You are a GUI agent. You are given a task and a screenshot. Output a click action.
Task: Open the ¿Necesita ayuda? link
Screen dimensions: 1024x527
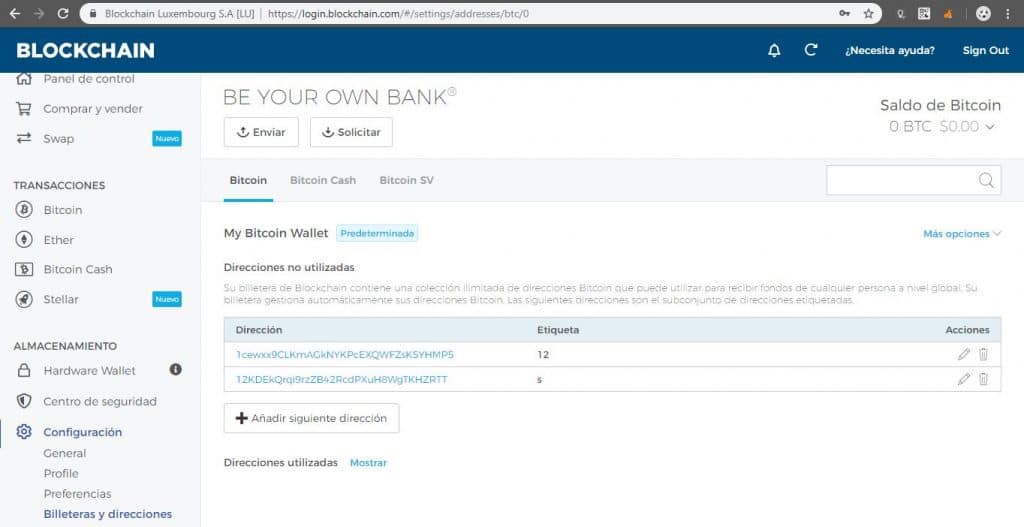[x=889, y=50]
